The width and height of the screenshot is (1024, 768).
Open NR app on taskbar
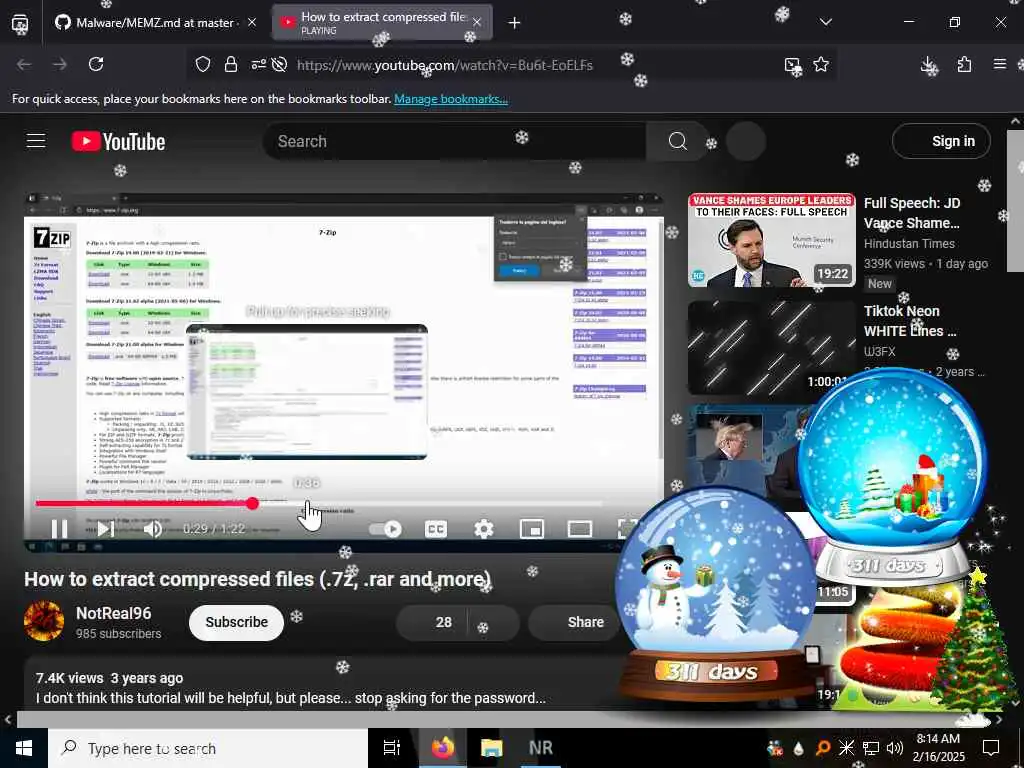click(541, 748)
